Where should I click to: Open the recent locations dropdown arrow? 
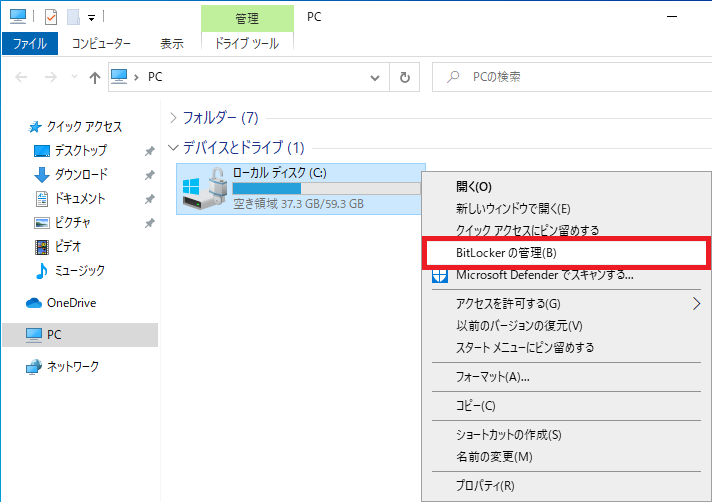pyautogui.click(x=74, y=77)
